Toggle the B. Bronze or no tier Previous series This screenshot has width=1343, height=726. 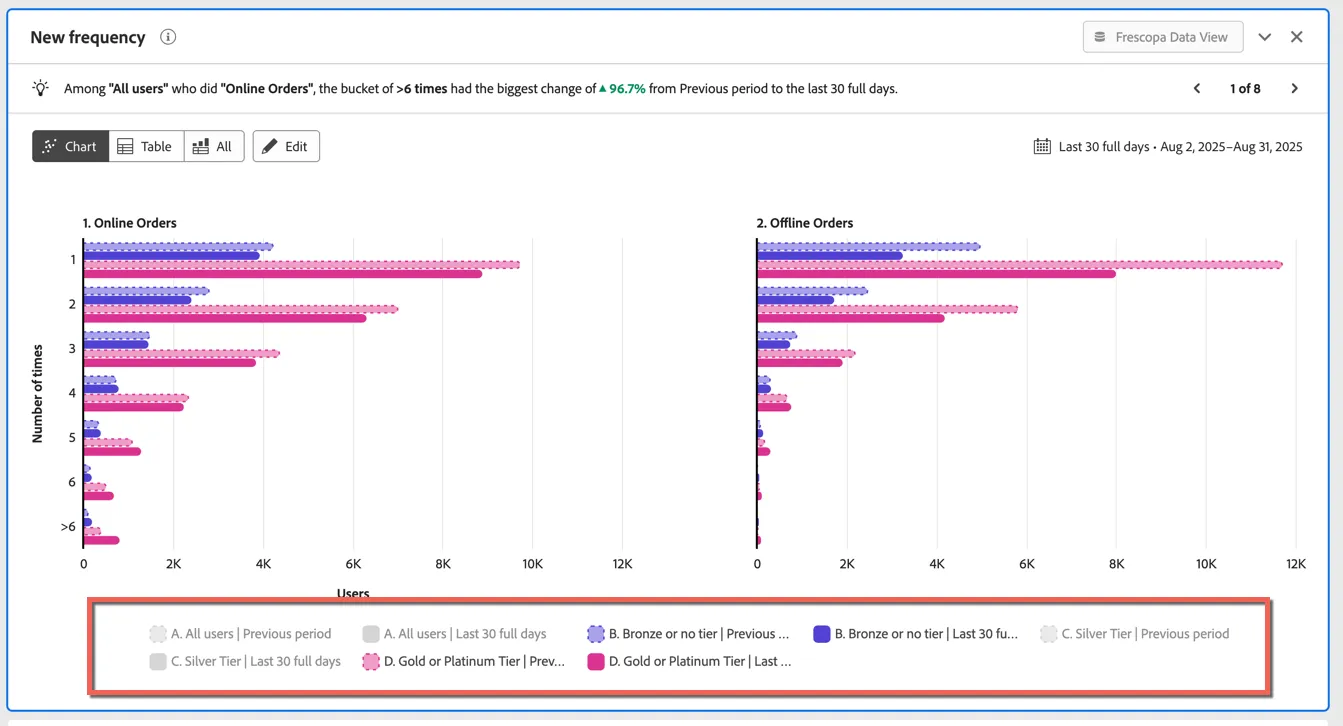(688, 633)
